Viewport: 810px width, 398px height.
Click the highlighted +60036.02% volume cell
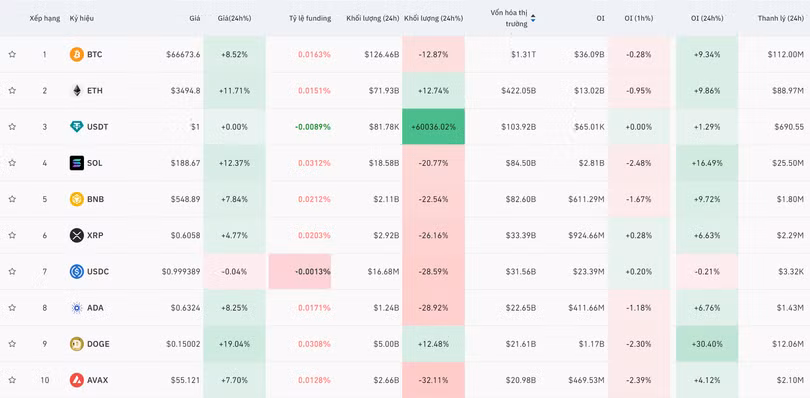tap(433, 127)
